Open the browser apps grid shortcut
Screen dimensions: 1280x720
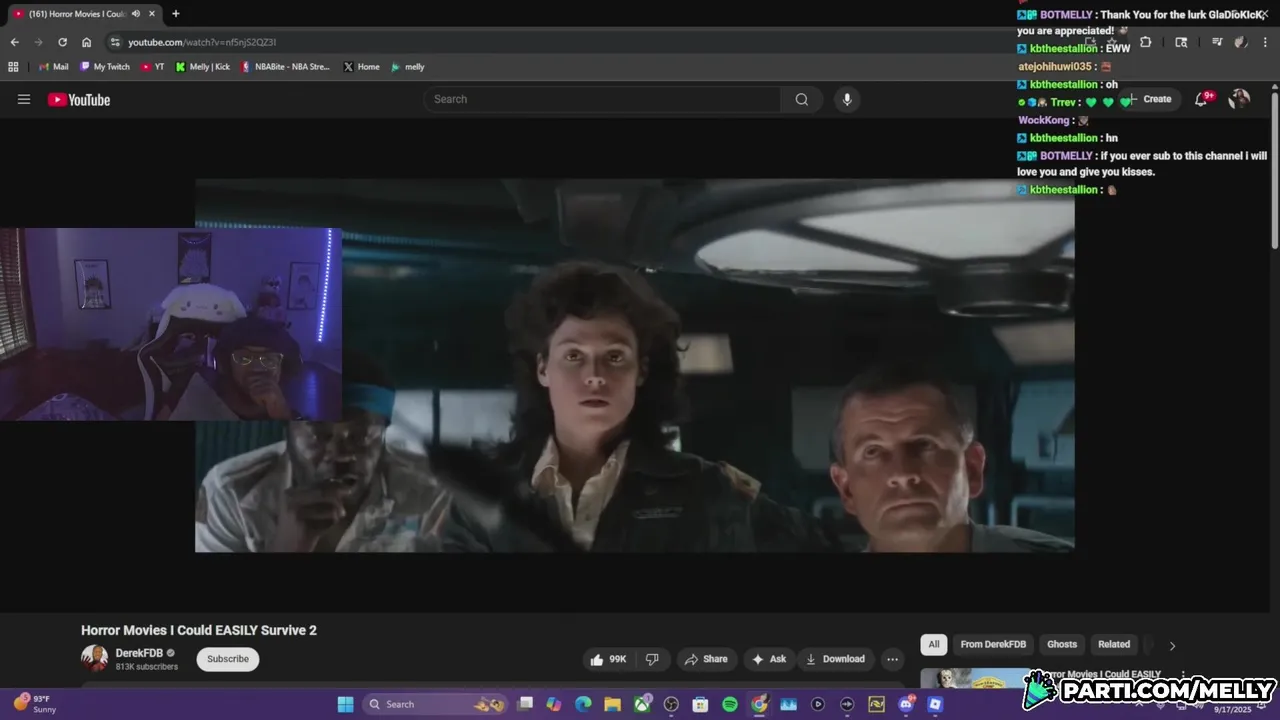click(13, 67)
